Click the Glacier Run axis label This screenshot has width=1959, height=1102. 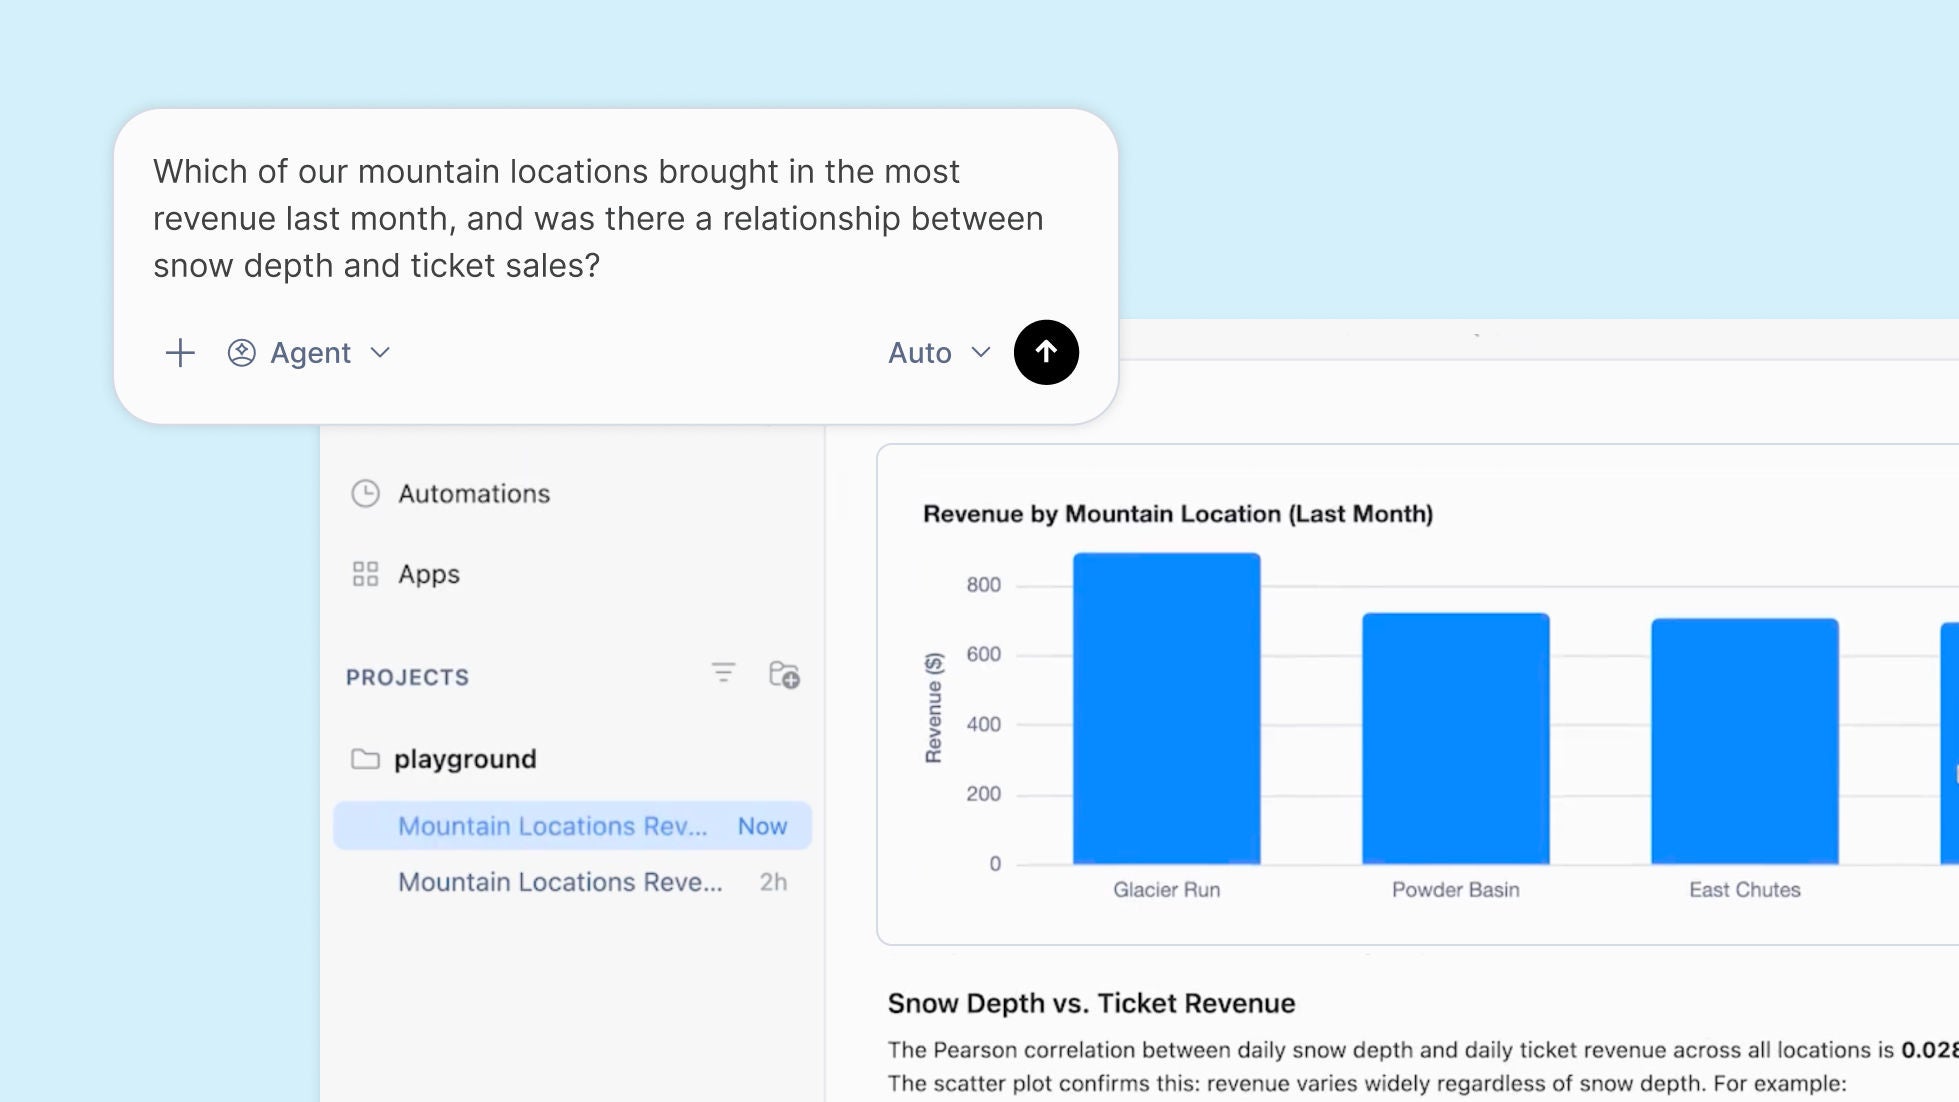click(x=1167, y=890)
